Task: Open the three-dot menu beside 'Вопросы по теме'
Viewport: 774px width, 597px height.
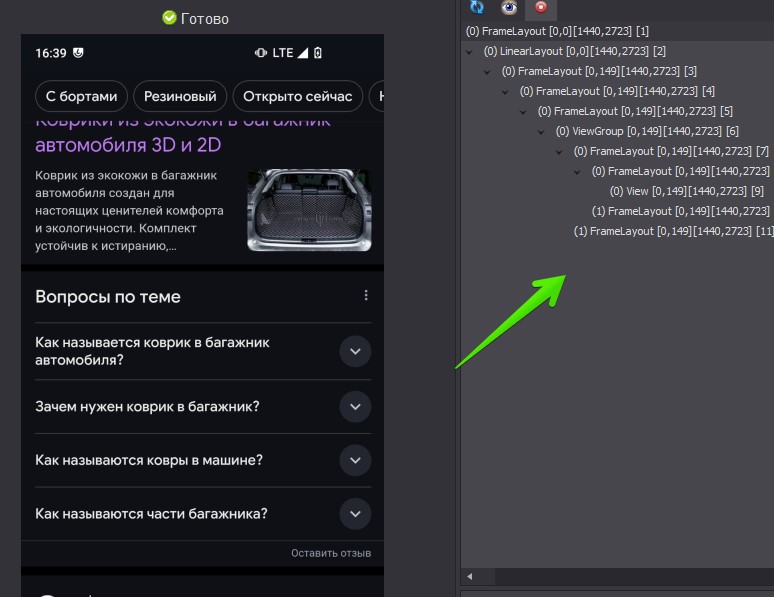Action: click(366, 295)
